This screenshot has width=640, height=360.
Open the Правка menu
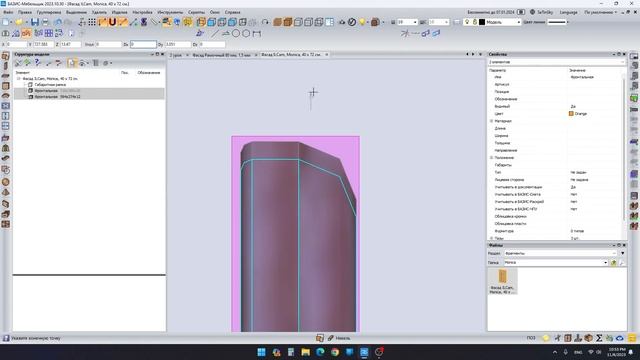pos(24,12)
